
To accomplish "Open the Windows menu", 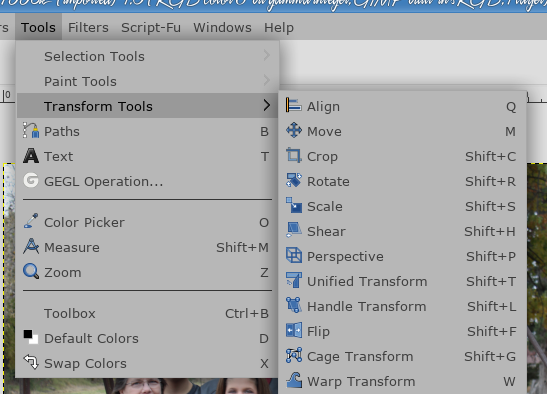I will pyautogui.click(x=223, y=27).
